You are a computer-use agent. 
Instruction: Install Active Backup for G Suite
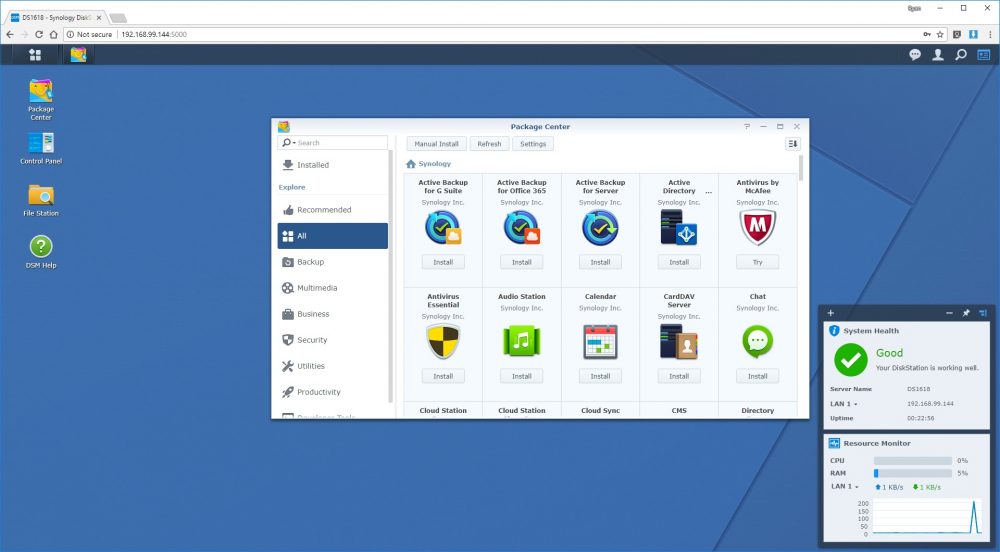[443, 262]
